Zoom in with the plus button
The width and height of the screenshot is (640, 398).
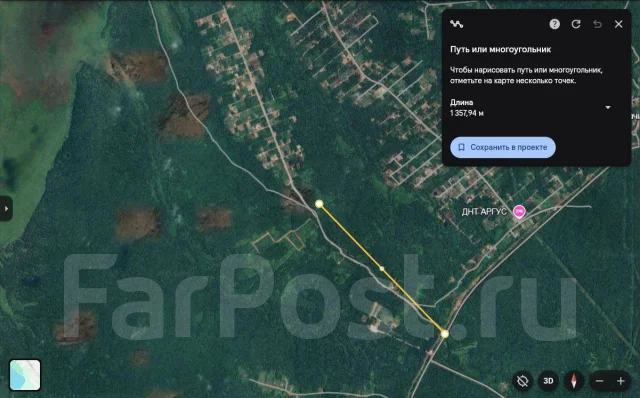point(621,381)
